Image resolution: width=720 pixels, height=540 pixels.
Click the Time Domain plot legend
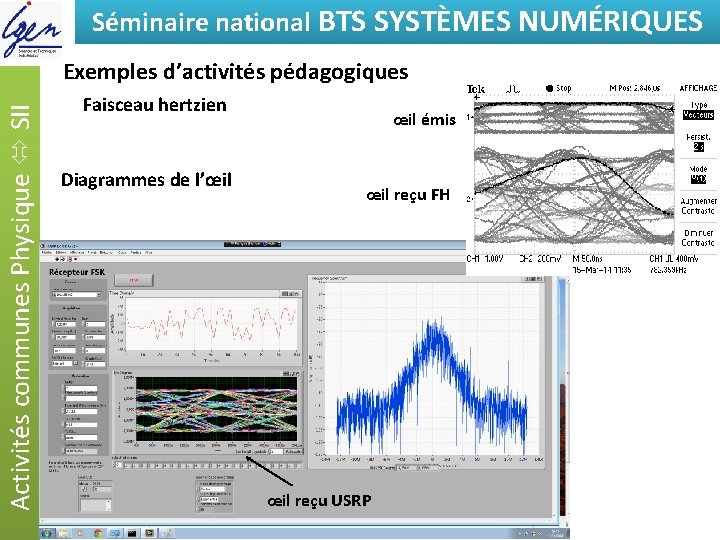(x=291, y=293)
